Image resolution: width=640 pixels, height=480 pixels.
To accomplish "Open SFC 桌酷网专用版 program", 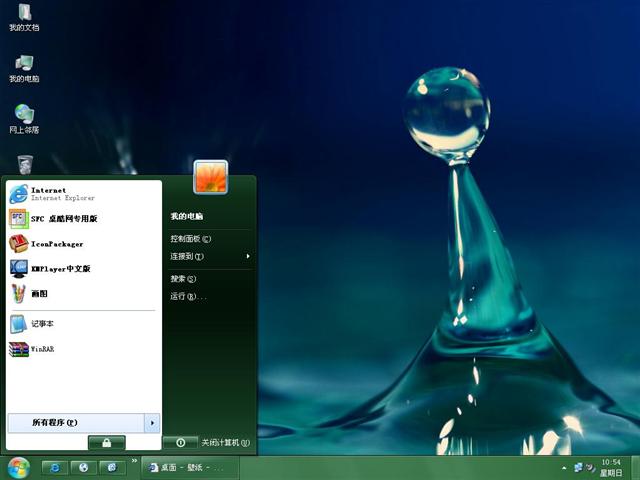I will pos(63,218).
